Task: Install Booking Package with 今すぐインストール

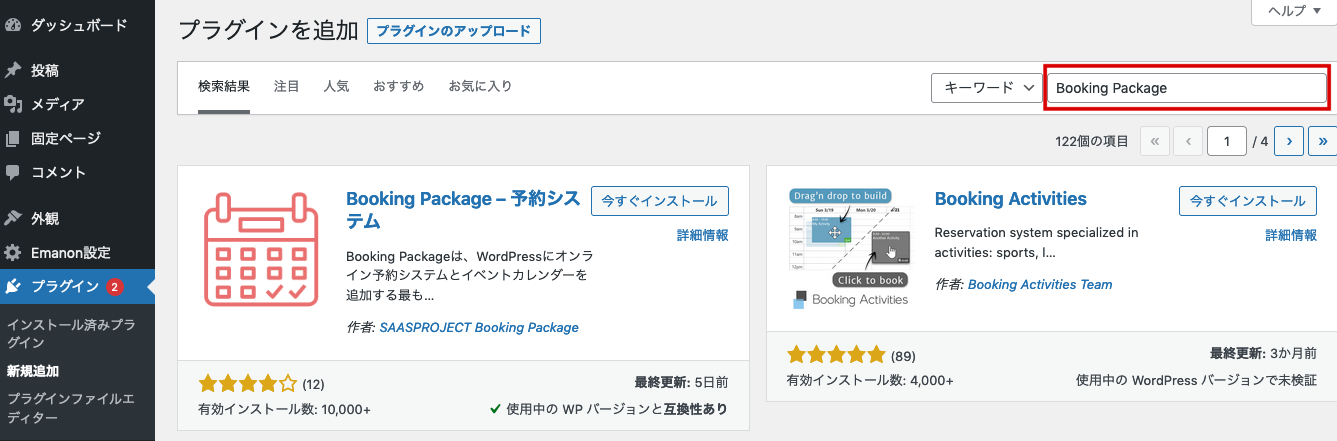Action: 660,201
